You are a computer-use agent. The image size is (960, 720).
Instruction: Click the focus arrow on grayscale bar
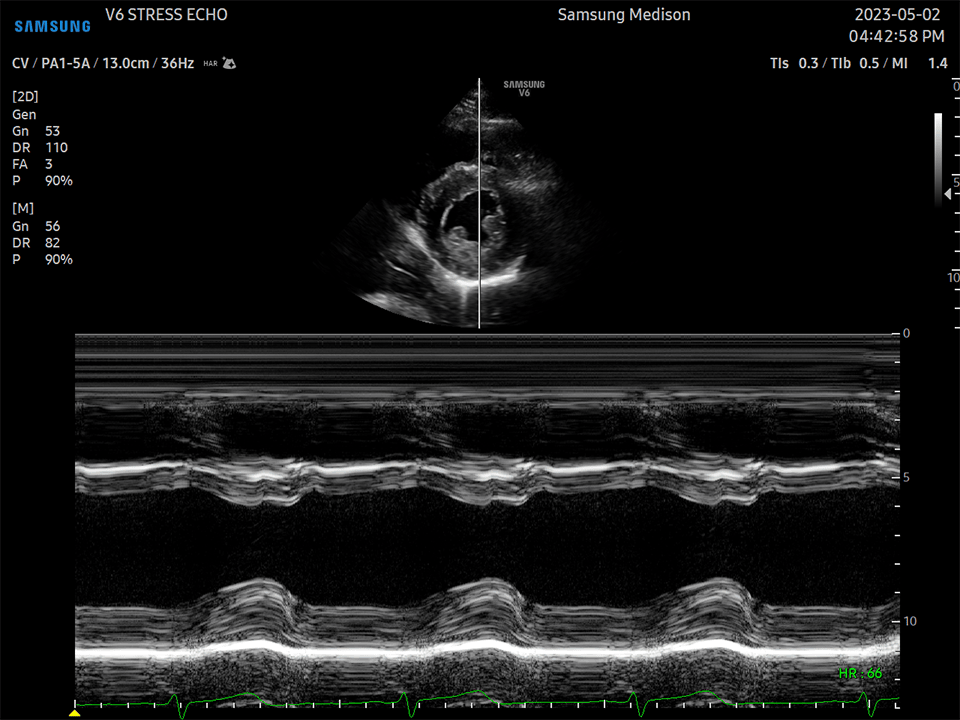pos(946,193)
